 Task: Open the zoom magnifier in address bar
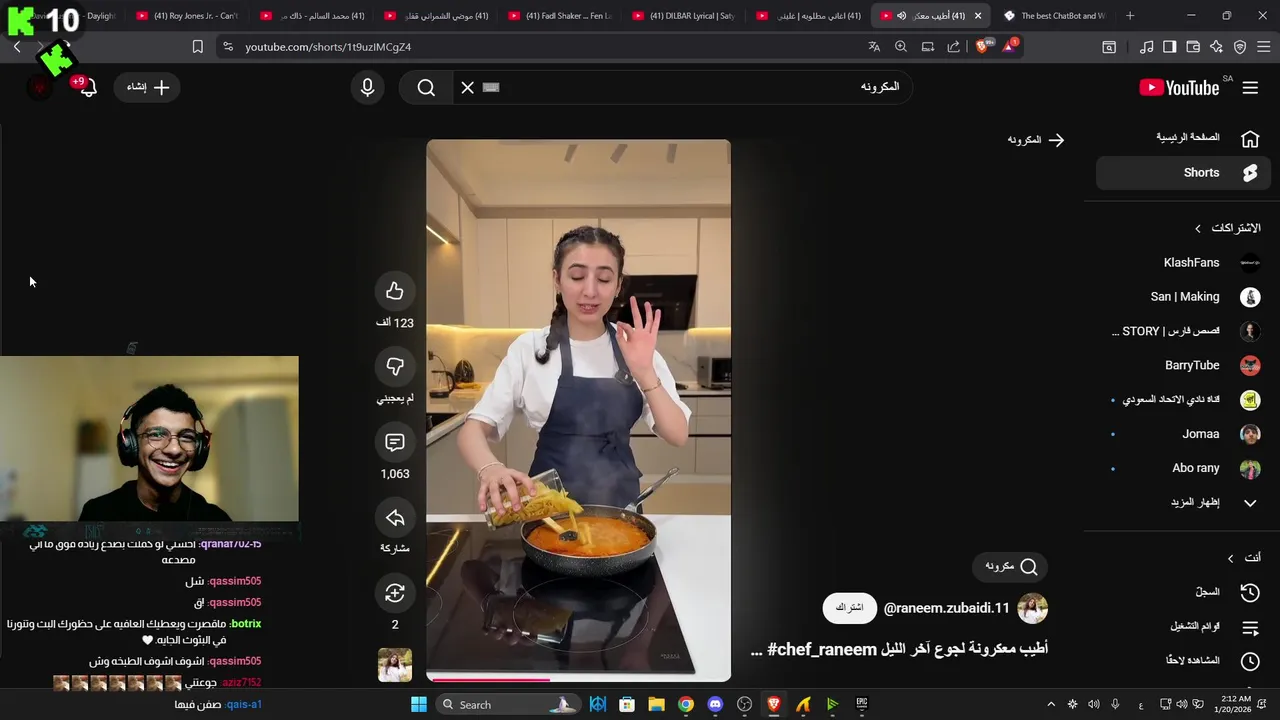coord(901,47)
